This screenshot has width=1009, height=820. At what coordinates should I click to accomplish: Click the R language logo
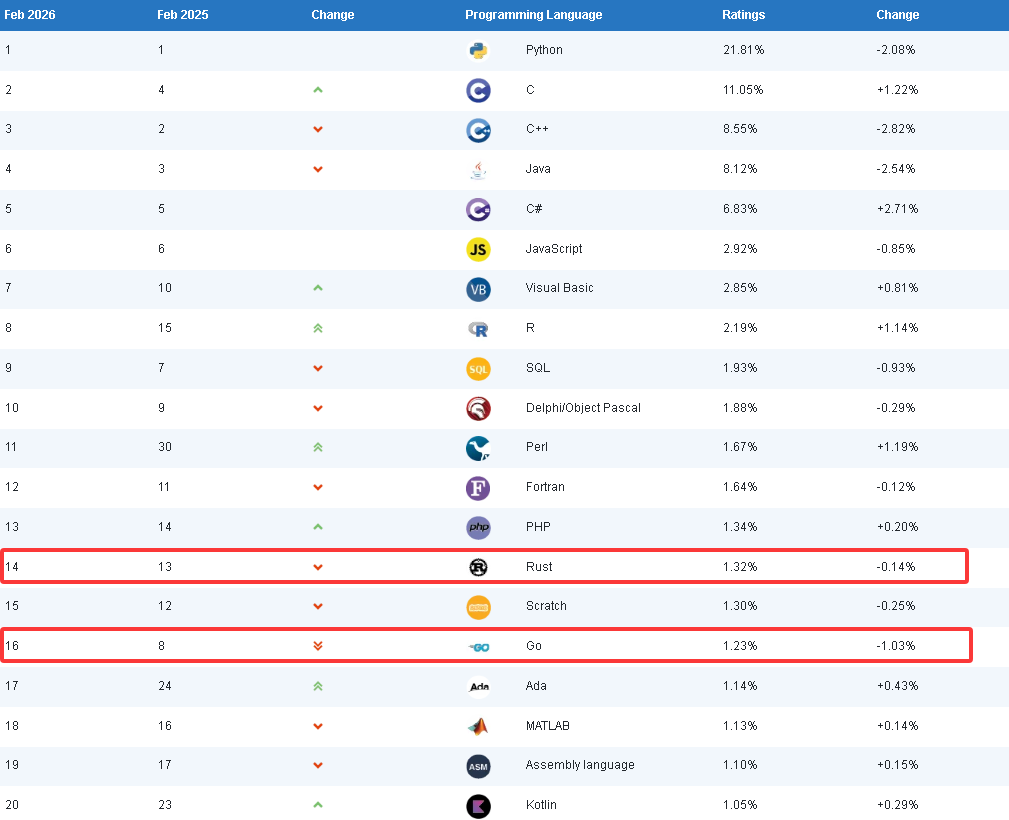pos(478,329)
